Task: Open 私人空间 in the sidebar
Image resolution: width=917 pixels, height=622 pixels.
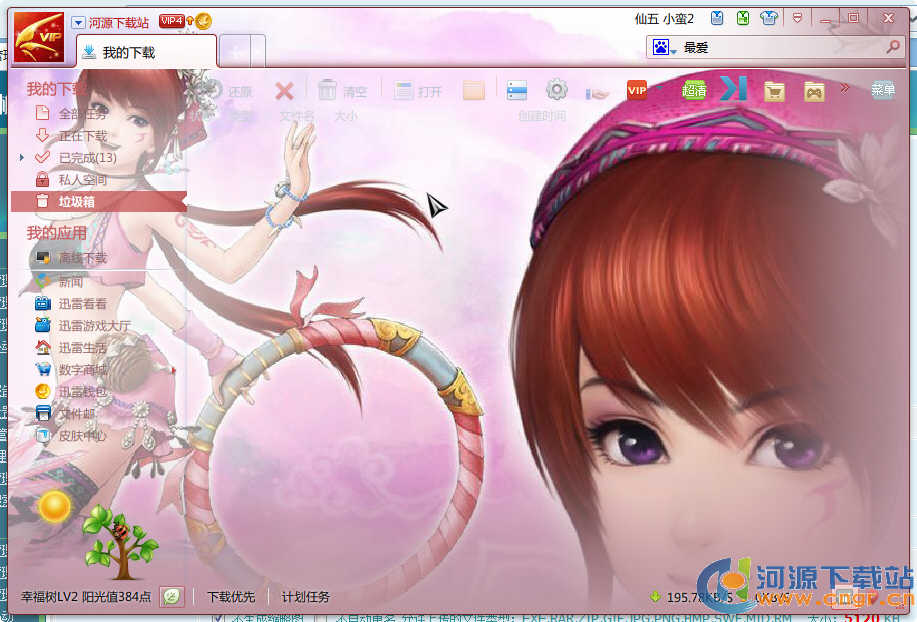Action: point(82,180)
